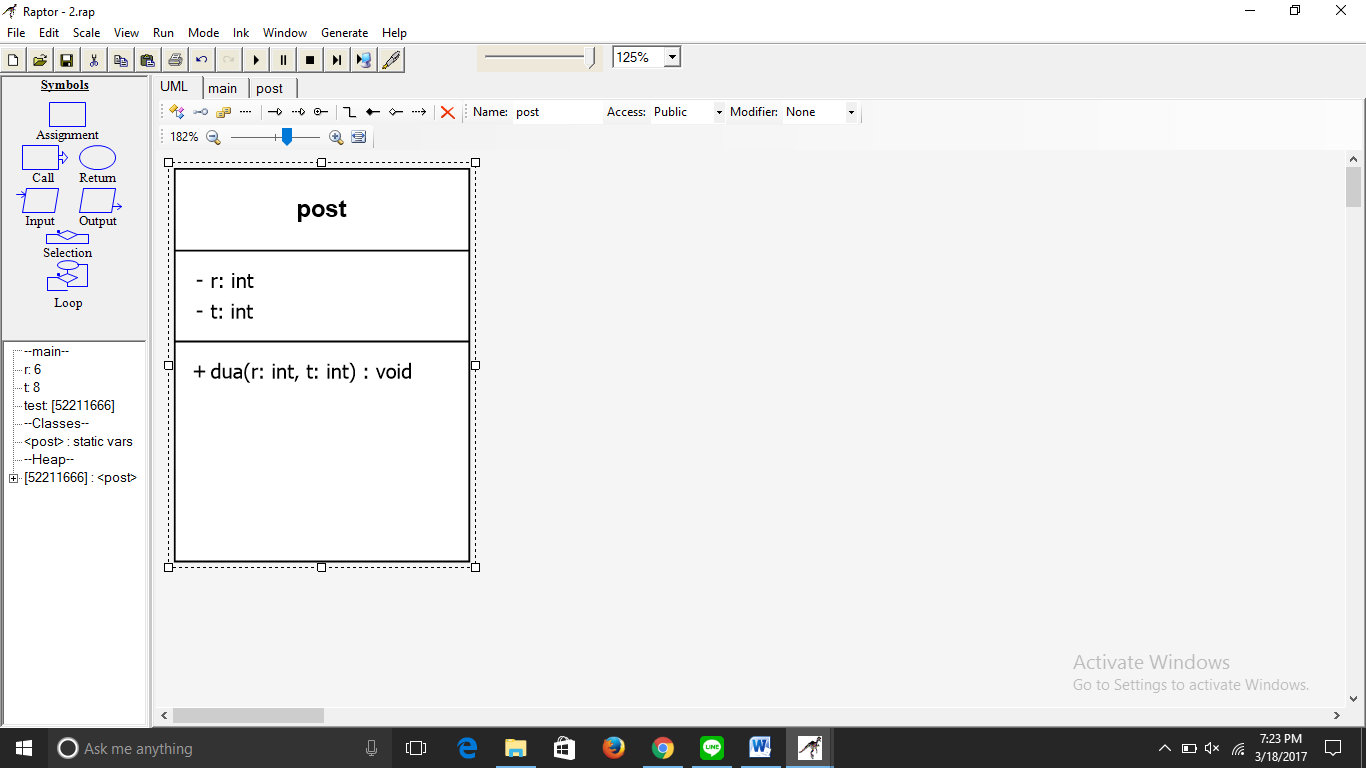
Task: Select the stepped-line association tool
Action: (x=350, y=112)
